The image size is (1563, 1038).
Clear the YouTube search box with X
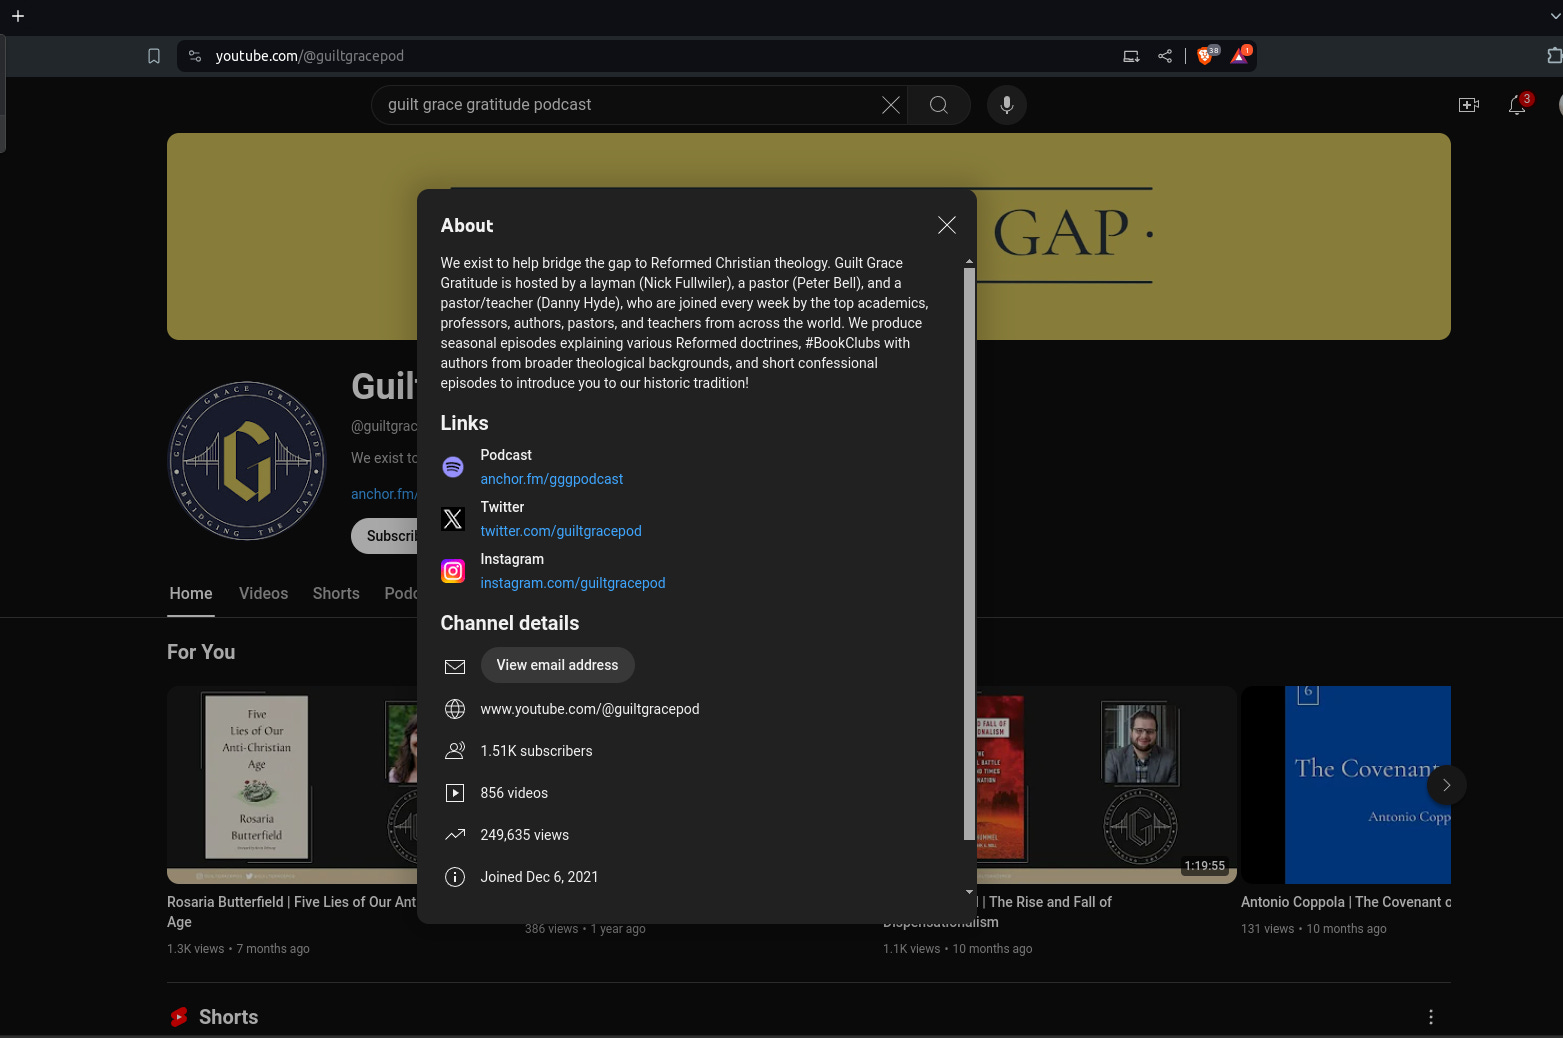pyautogui.click(x=890, y=105)
